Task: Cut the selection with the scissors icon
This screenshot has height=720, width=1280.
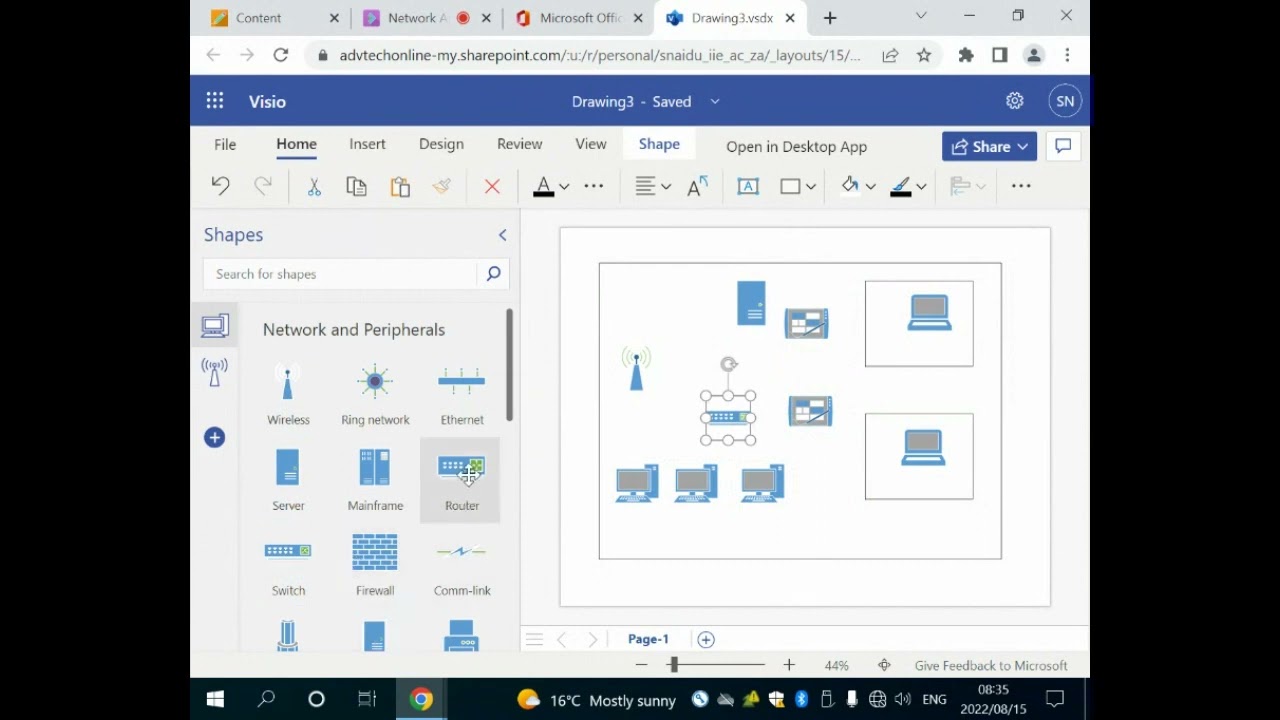Action: (x=314, y=186)
